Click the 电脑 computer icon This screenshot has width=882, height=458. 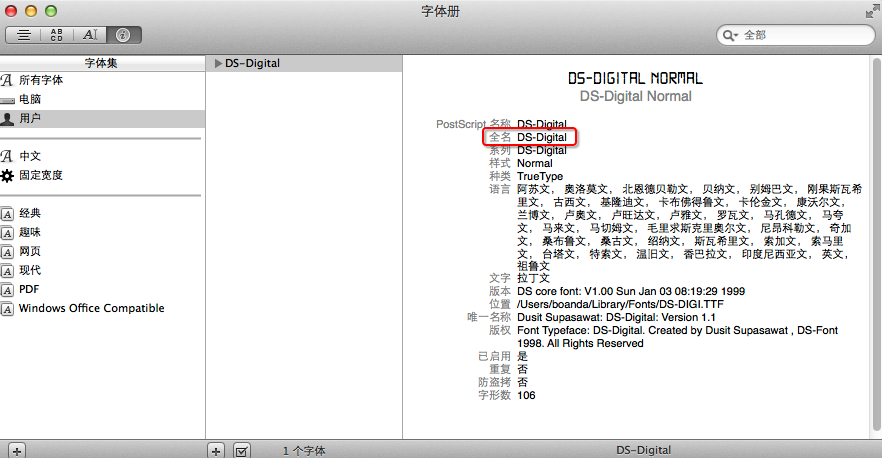tap(7, 101)
